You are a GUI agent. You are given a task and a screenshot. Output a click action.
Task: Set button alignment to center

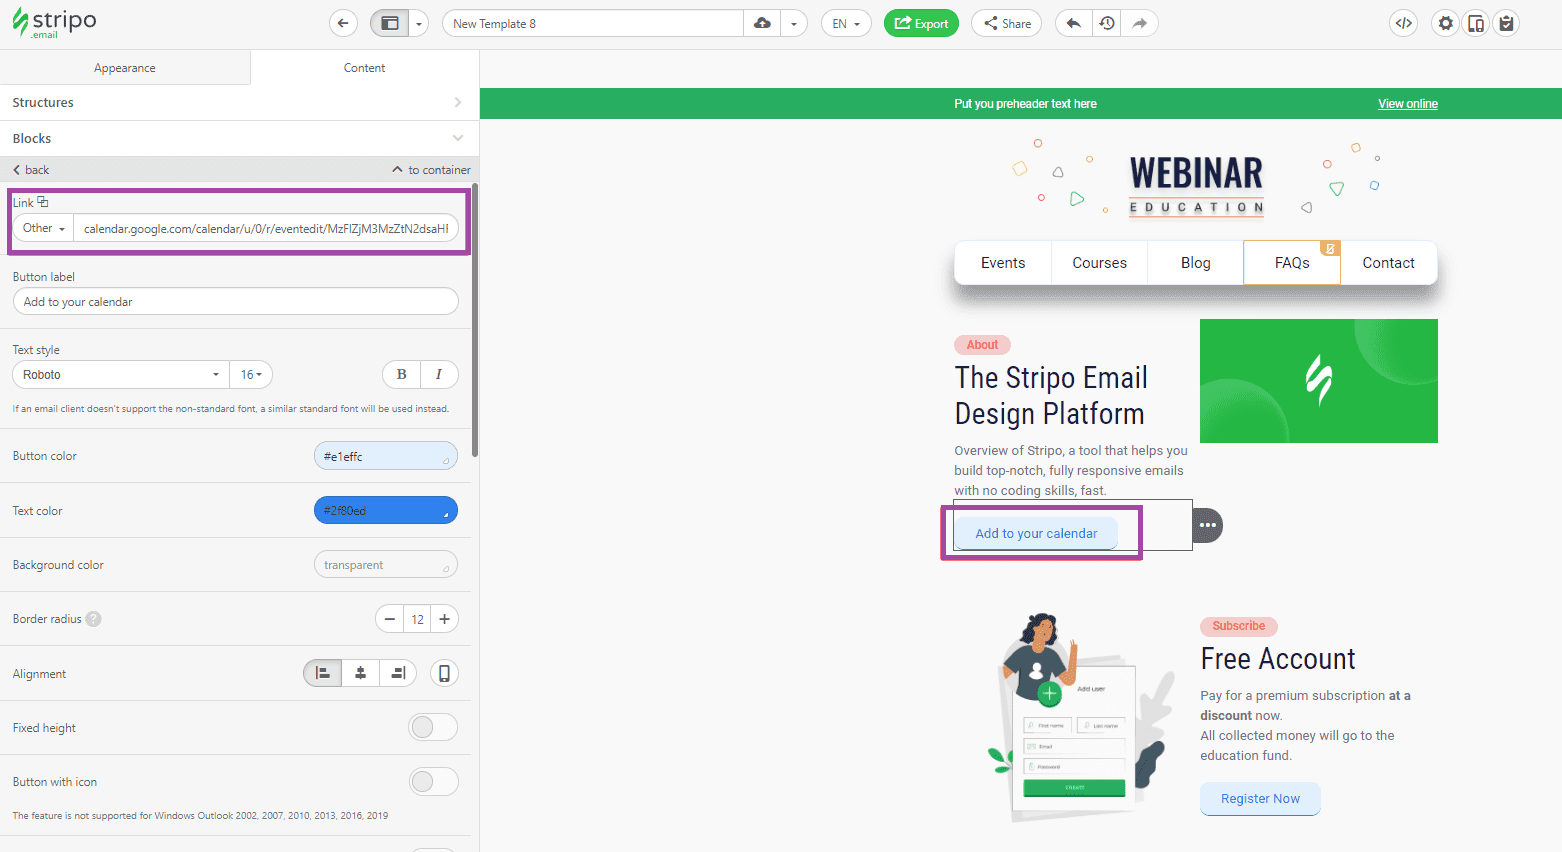[360, 673]
